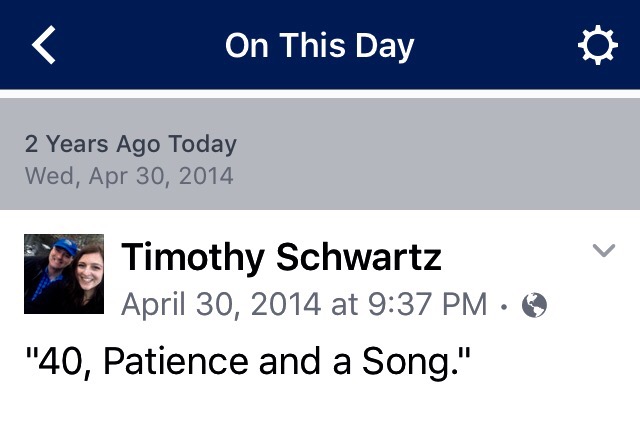Select the "On This Day" title
640x429 pixels.
pos(319,46)
